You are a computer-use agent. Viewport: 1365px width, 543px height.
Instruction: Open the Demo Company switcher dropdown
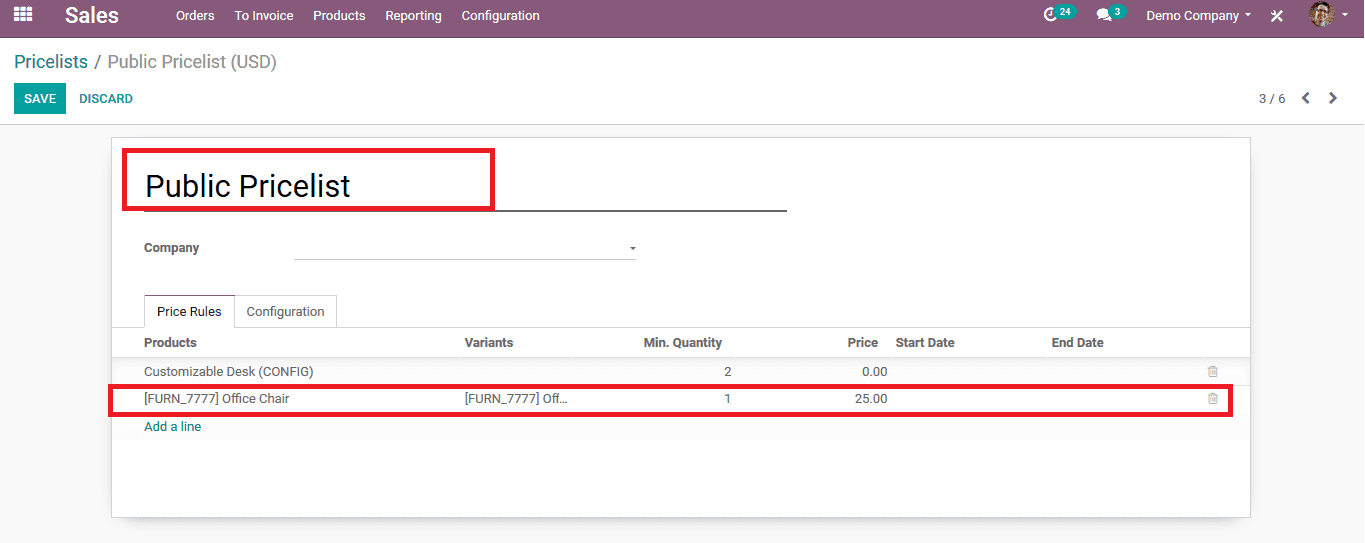(1198, 16)
